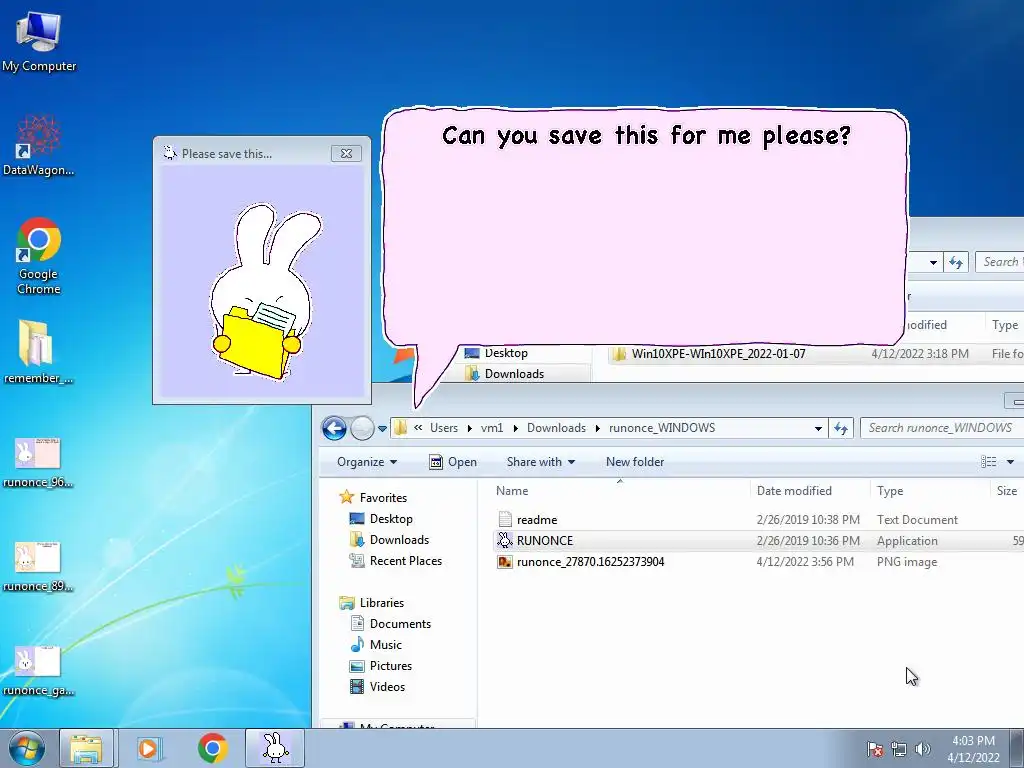This screenshot has width=1024, height=768.
Task: Click vm1 in the address breadcrumb
Action: (492, 428)
